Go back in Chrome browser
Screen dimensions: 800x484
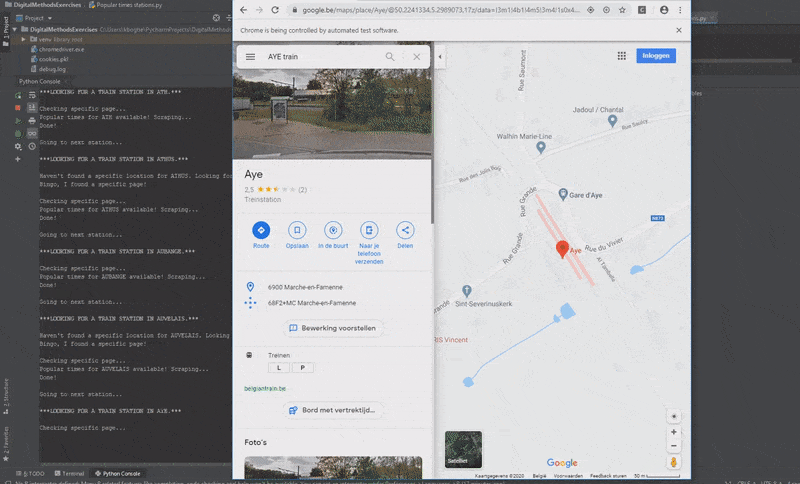(x=243, y=10)
